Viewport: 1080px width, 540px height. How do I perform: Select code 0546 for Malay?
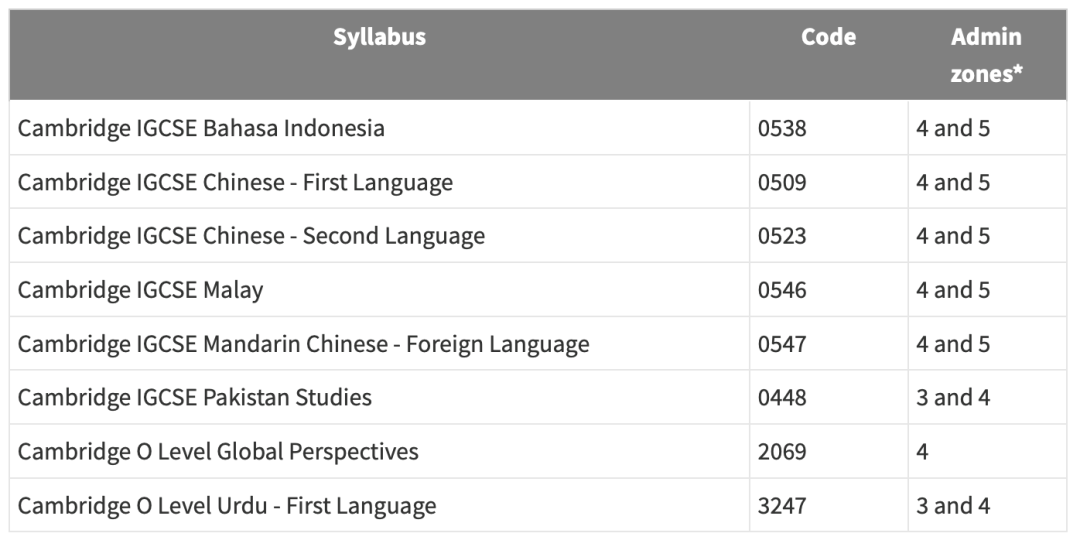[x=782, y=291]
